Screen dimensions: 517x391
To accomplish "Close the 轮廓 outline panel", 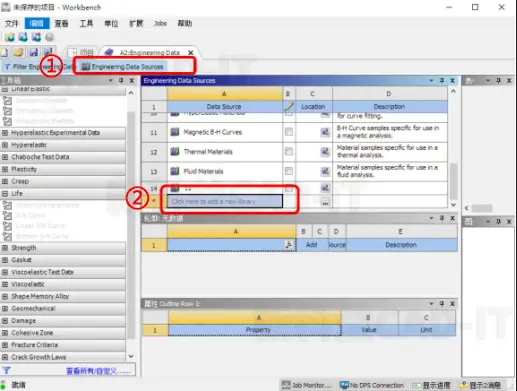I will coord(452,218).
